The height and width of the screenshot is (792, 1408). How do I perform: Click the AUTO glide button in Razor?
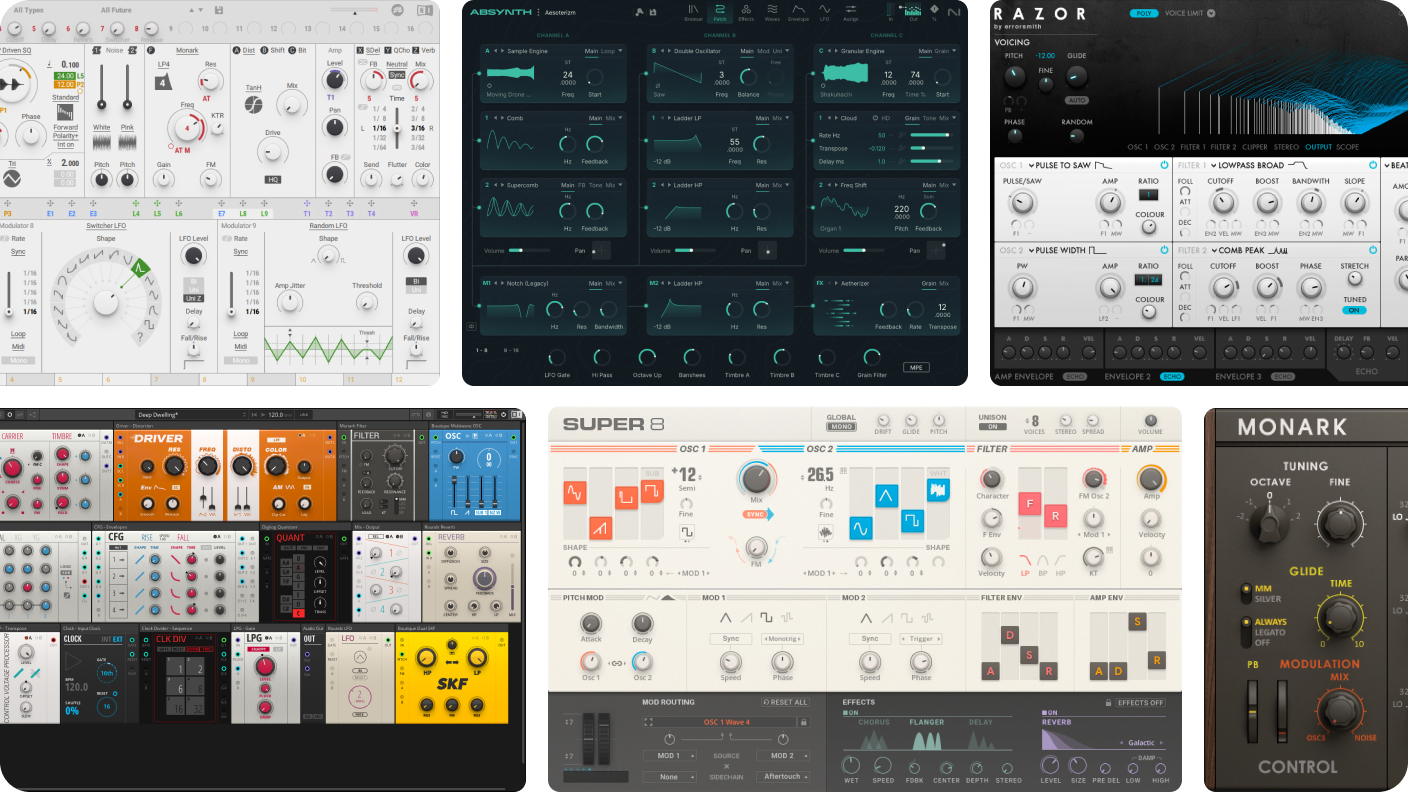pyautogui.click(x=1077, y=101)
